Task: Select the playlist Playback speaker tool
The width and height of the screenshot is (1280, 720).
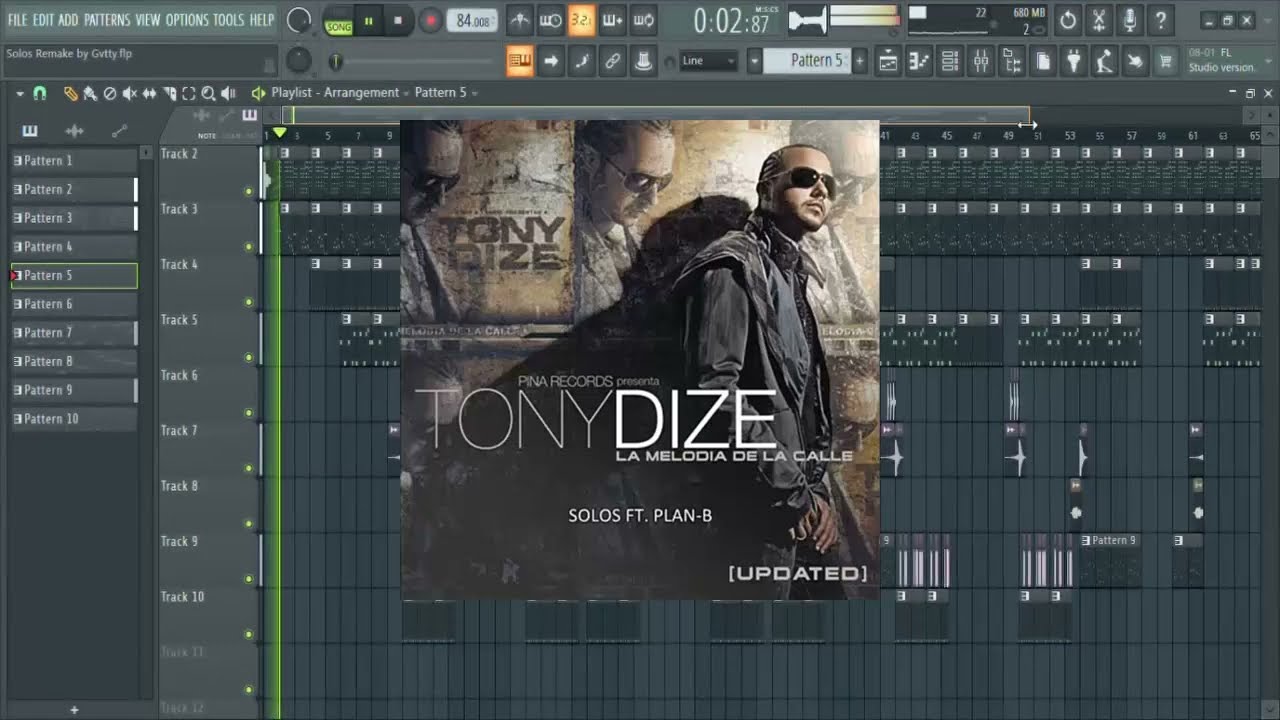Action: pos(228,93)
